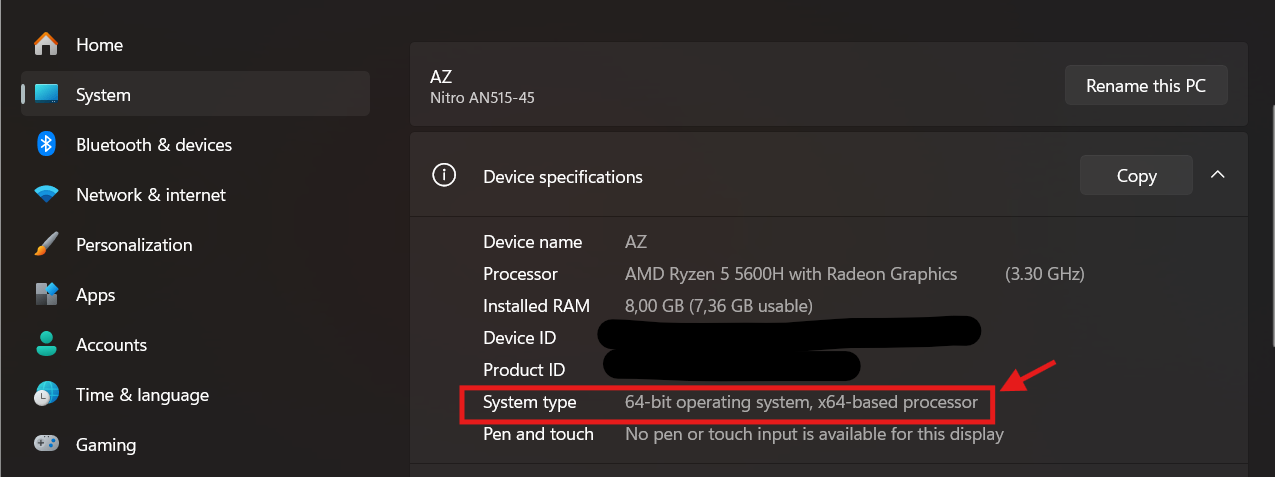Collapse Device specifications using the chevron
Viewport: 1275px width, 477px height.
click(x=1217, y=175)
